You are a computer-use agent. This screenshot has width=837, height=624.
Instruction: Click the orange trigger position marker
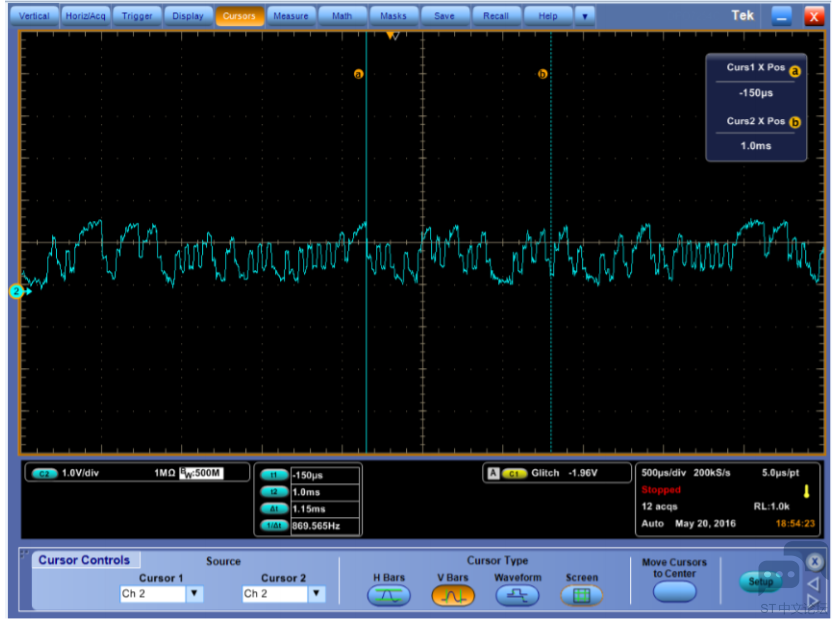click(x=392, y=35)
